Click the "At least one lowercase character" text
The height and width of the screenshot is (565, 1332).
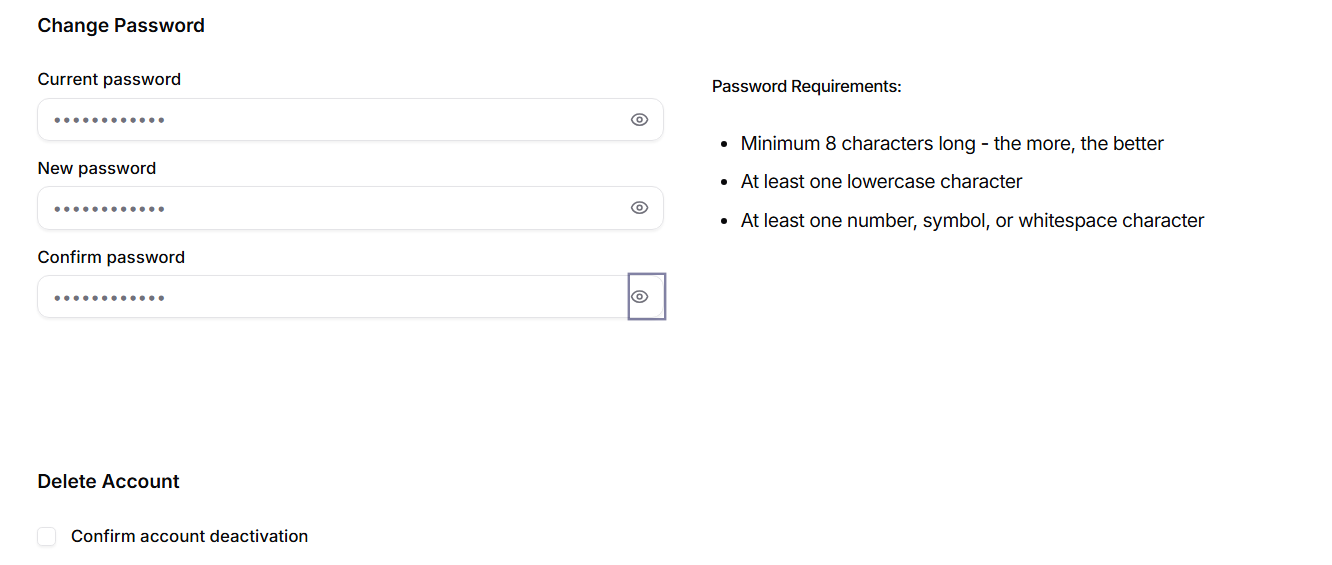(x=881, y=182)
